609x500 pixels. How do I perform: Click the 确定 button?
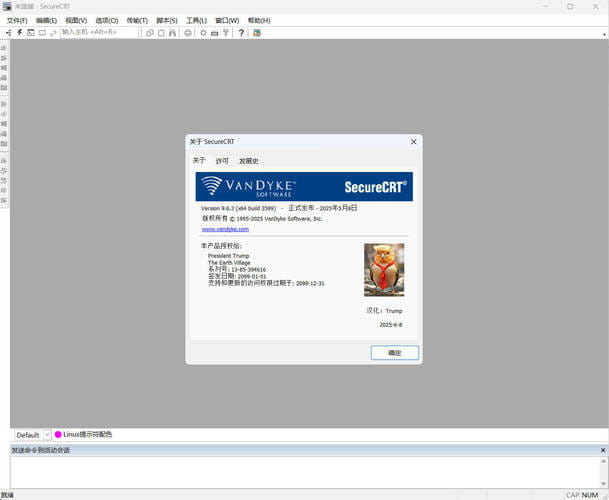click(394, 353)
